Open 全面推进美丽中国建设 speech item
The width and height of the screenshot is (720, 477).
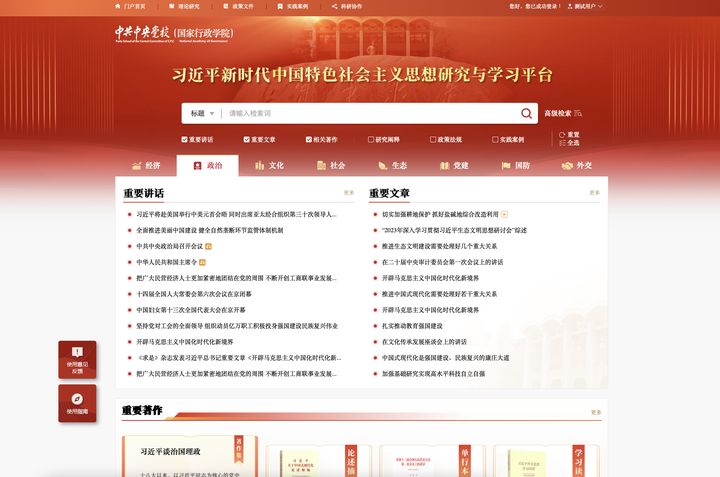click(209, 230)
